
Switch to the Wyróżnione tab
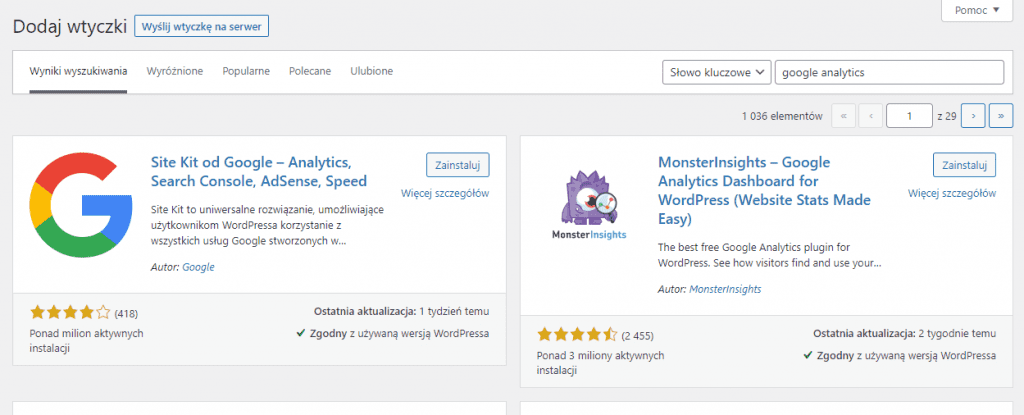(175, 71)
